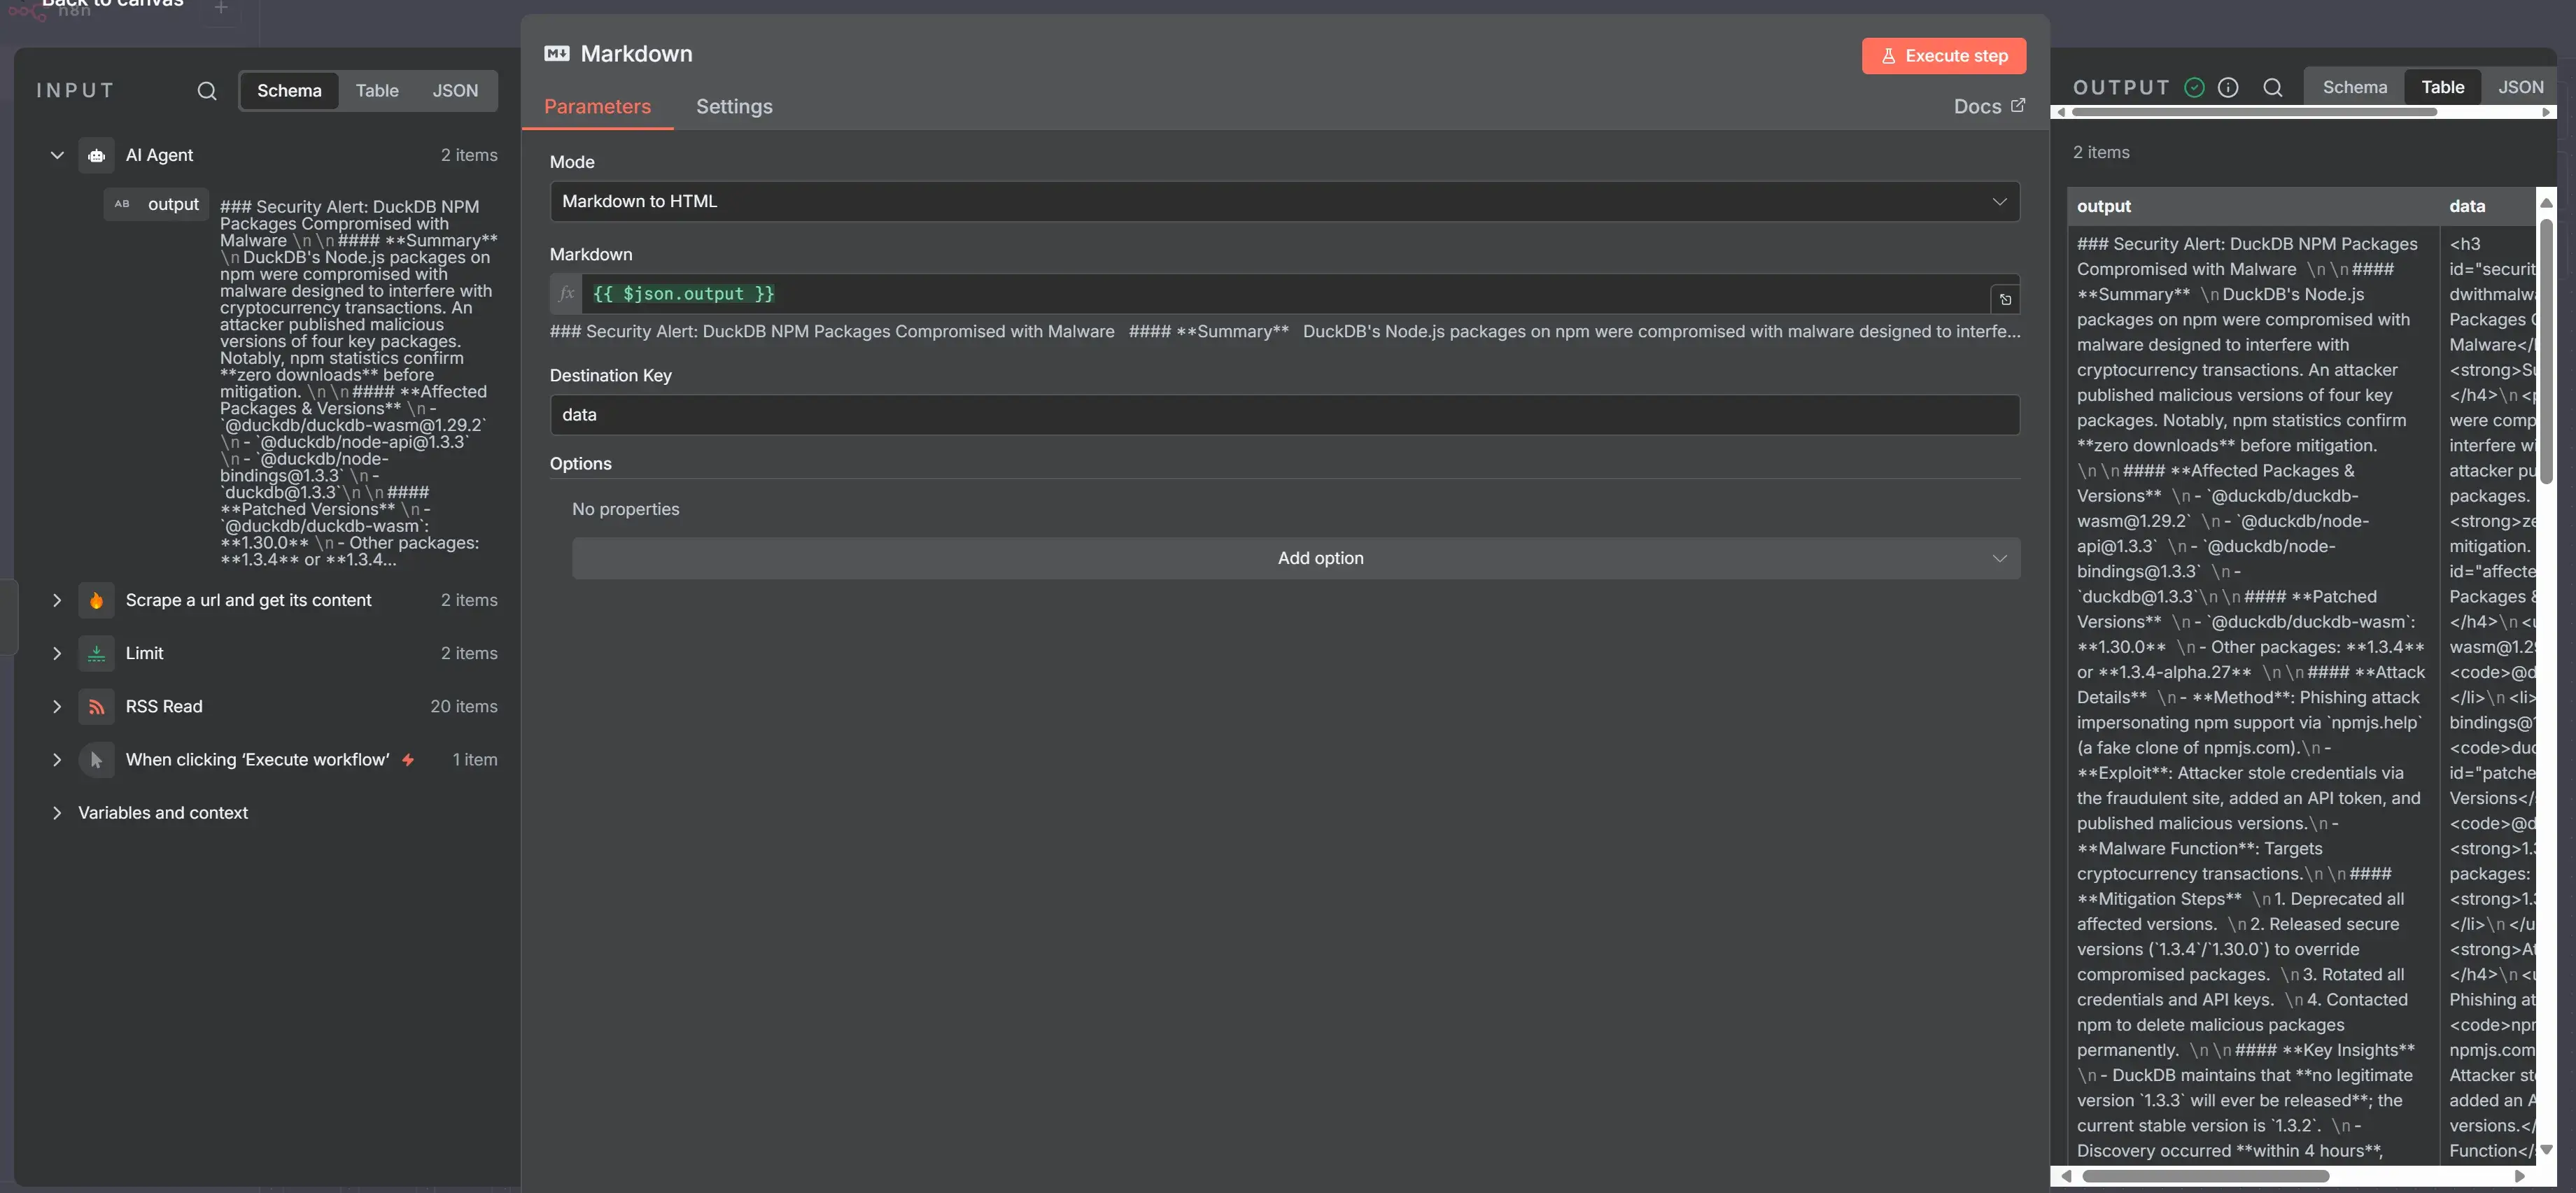Click the Limit node icon
2576x1193 pixels.
tap(96, 653)
